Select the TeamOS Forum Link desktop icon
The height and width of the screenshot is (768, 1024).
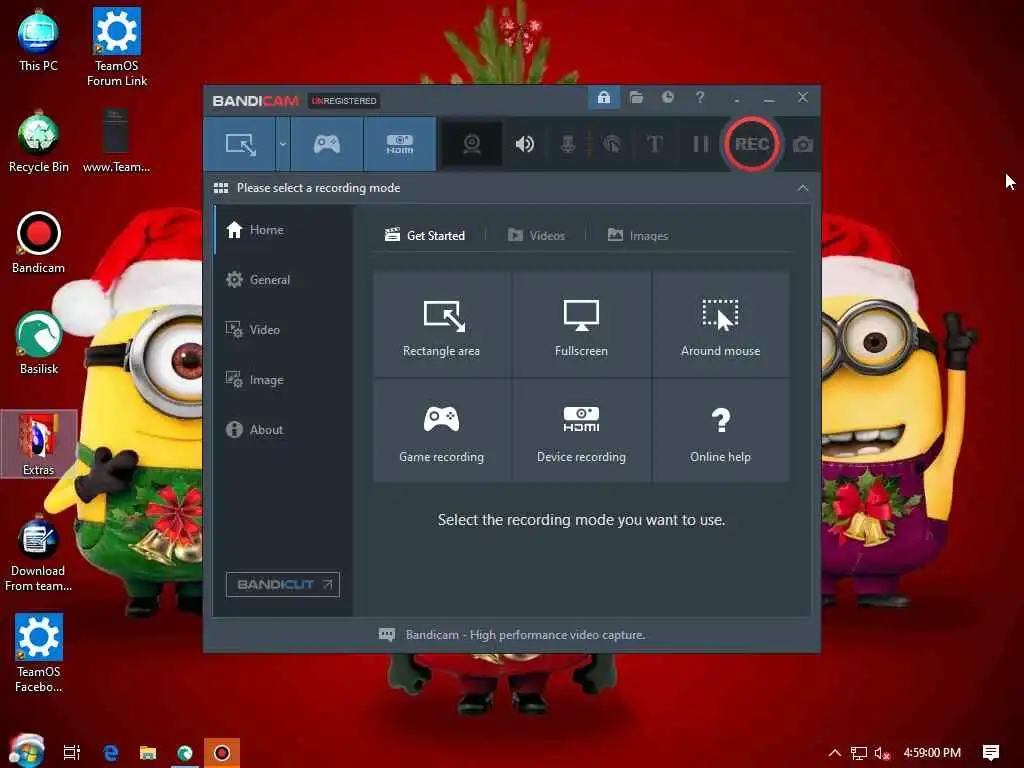click(117, 47)
